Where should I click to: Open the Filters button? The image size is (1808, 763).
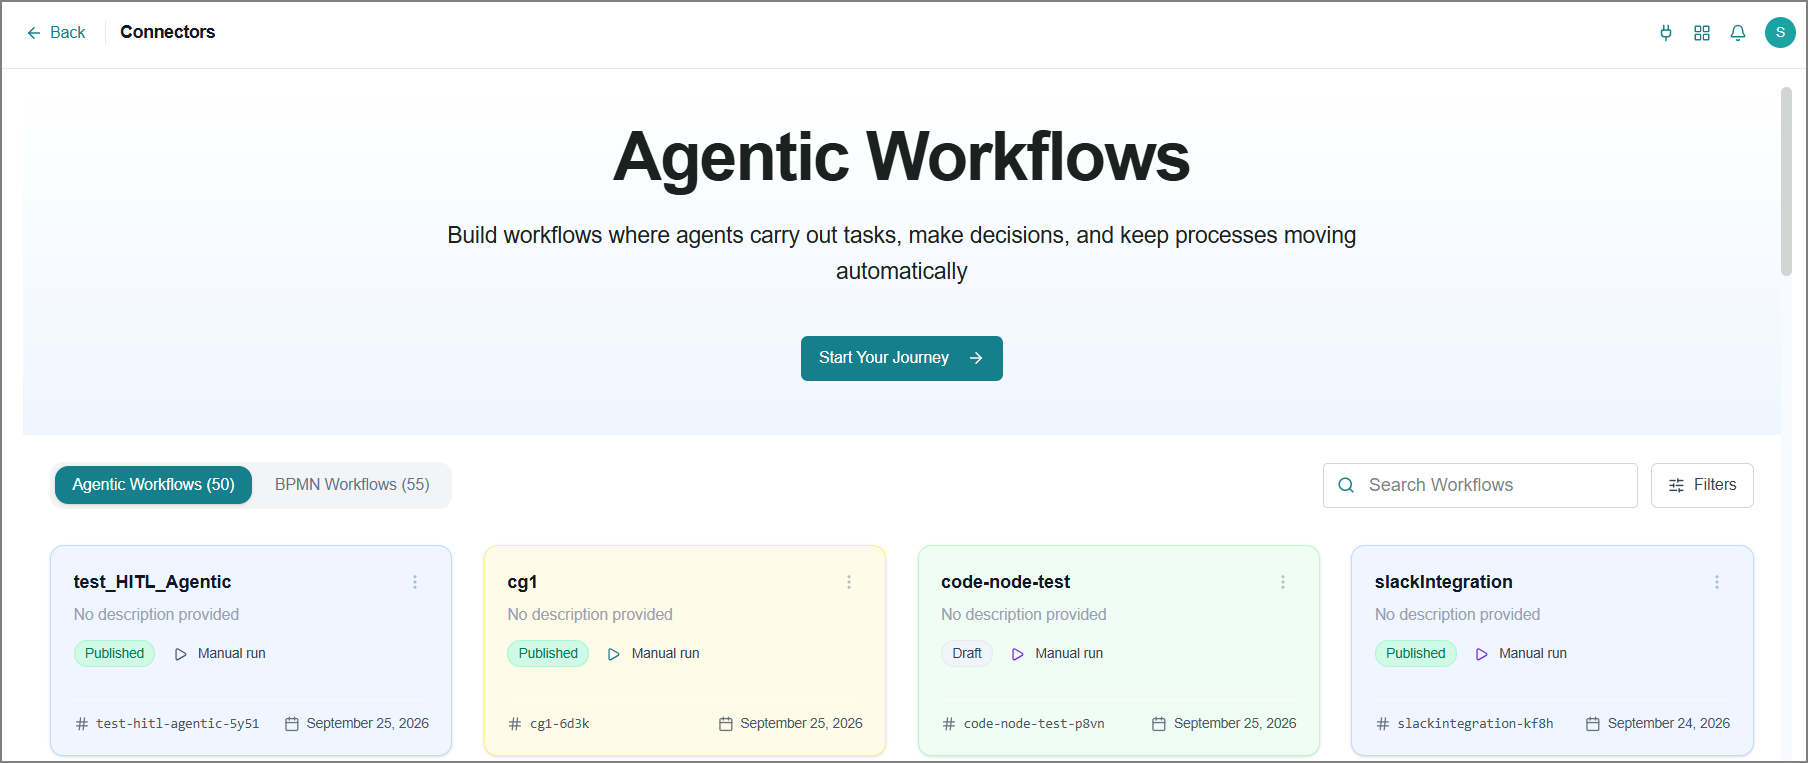point(1702,485)
